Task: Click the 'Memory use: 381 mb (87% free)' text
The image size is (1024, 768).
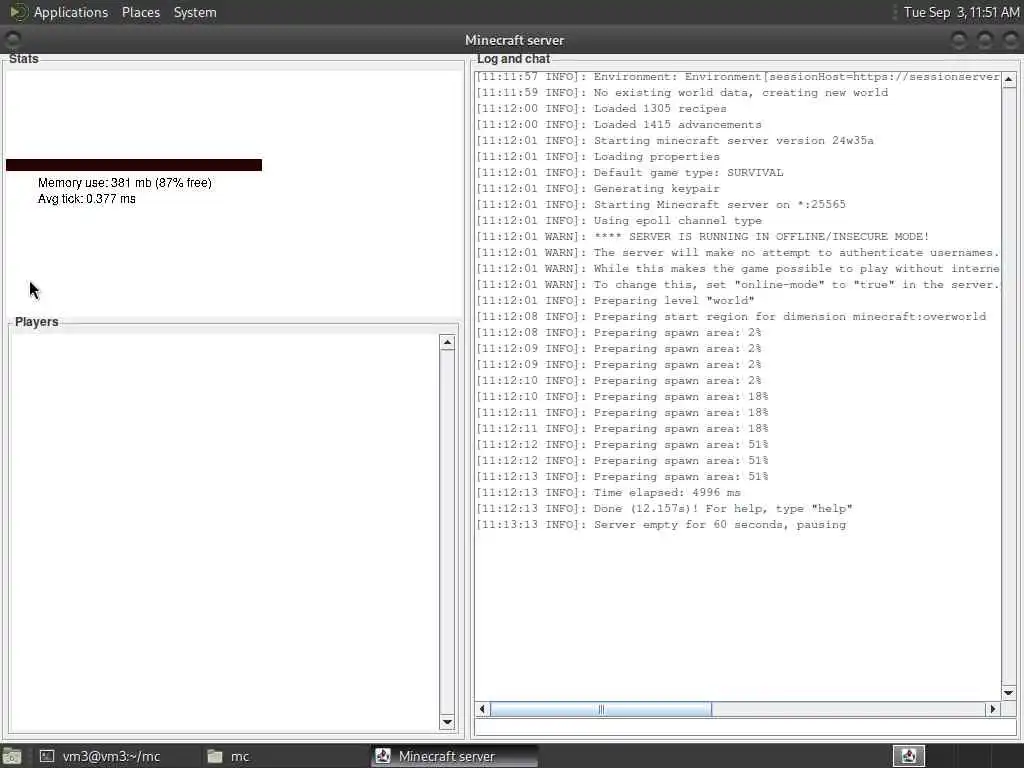Action: (125, 183)
